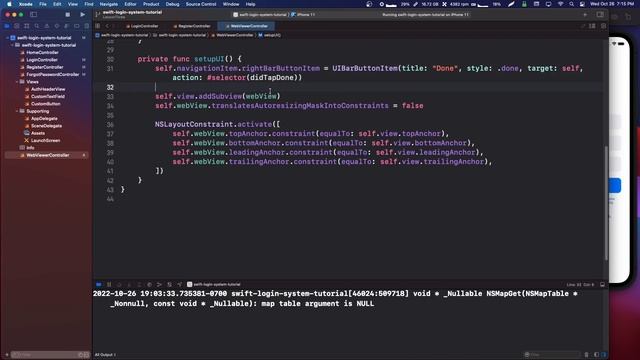Collapse the swift-login-system-tutorial project root
640x360 pixels.
[7, 38]
